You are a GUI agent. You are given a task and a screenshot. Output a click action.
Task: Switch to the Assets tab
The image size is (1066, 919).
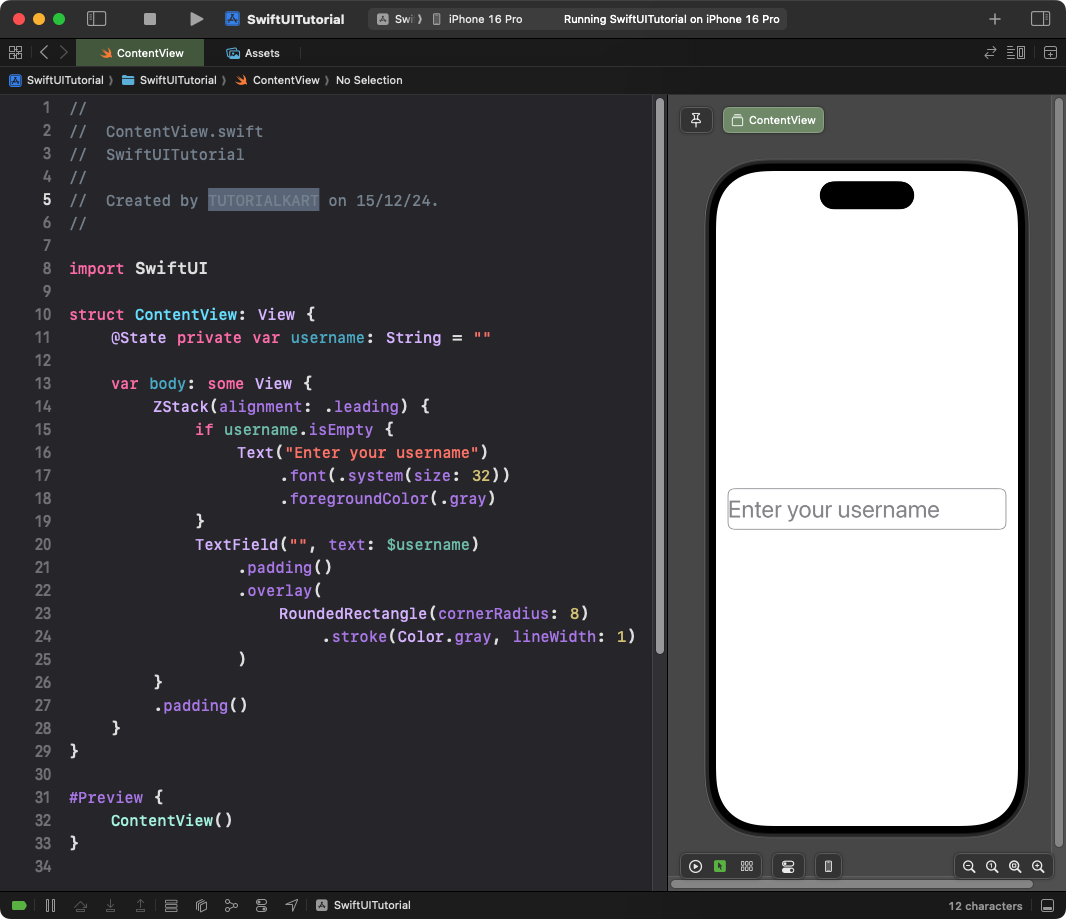[253, 52]
